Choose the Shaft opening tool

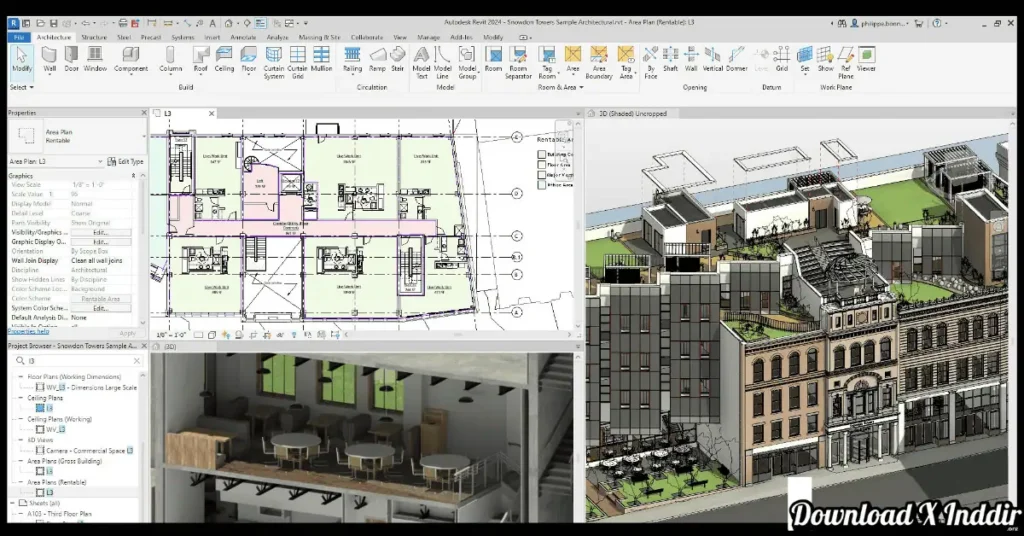pos(670,59)
